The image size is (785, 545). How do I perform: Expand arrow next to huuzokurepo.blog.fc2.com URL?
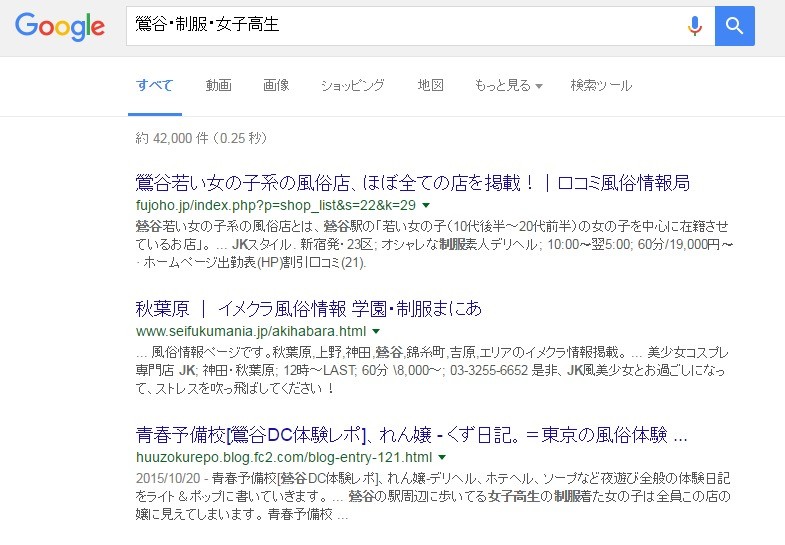[x=442, y=457]
